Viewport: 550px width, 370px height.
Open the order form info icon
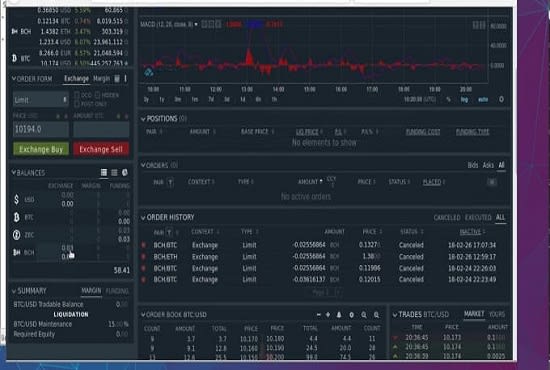point(125,79)
